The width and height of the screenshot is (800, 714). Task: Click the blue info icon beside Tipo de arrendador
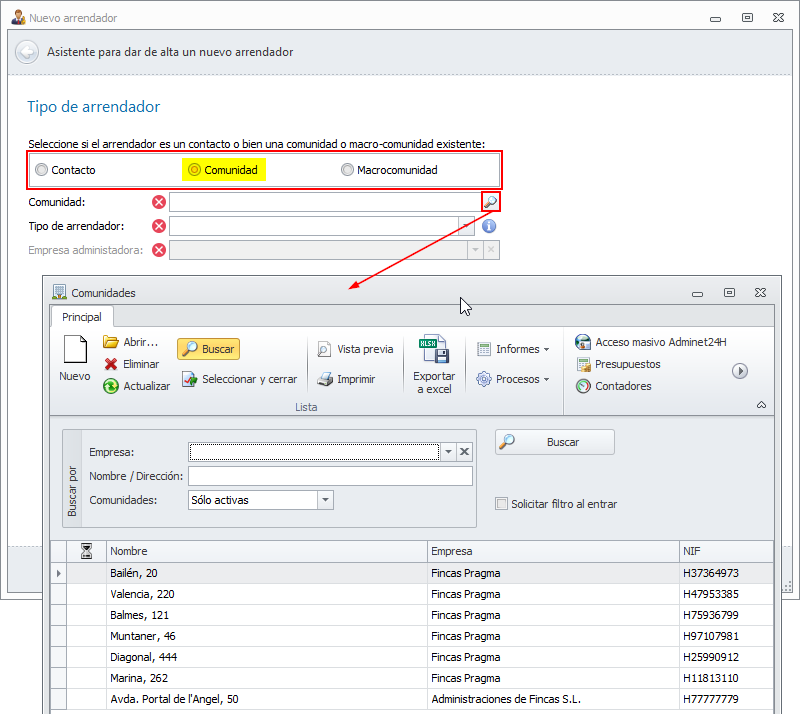pyautogui.click(x=489, y=226)
